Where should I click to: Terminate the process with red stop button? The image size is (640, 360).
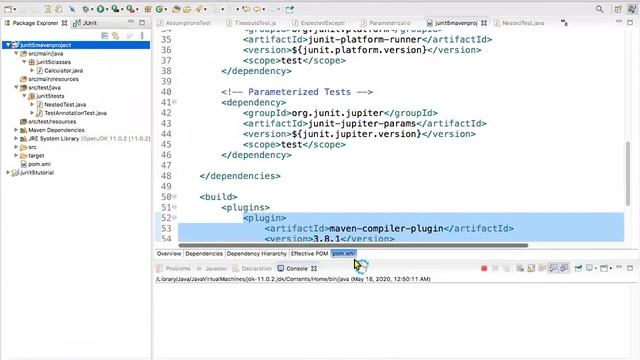pos(484,268)
